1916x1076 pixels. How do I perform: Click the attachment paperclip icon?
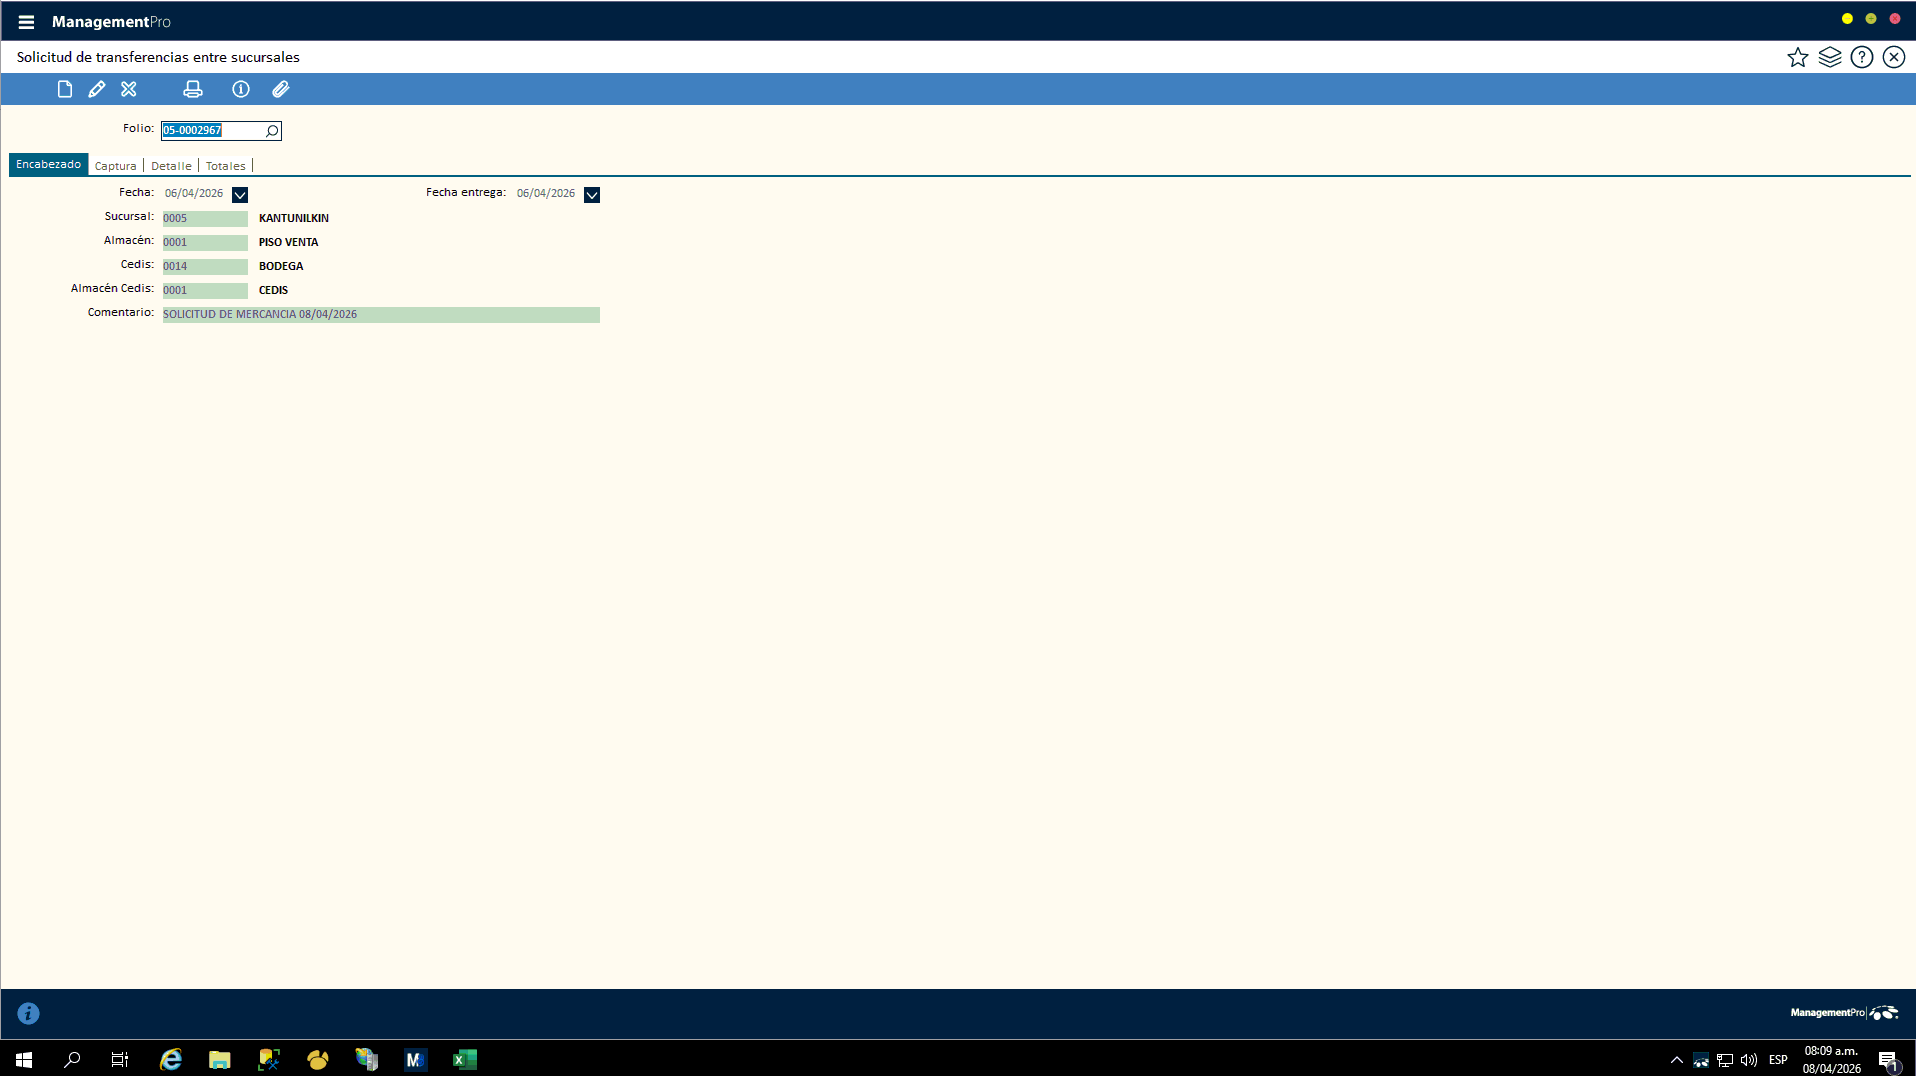coord(281,89)
